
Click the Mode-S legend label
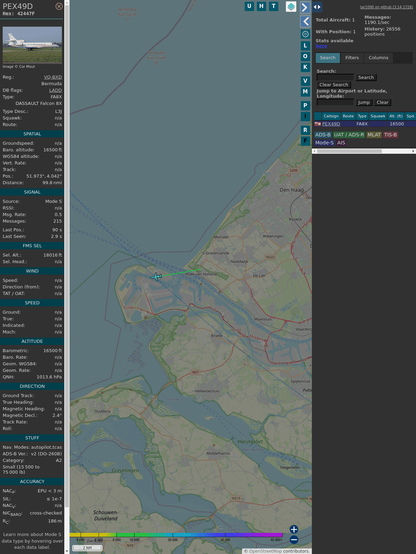coord(324,143)
